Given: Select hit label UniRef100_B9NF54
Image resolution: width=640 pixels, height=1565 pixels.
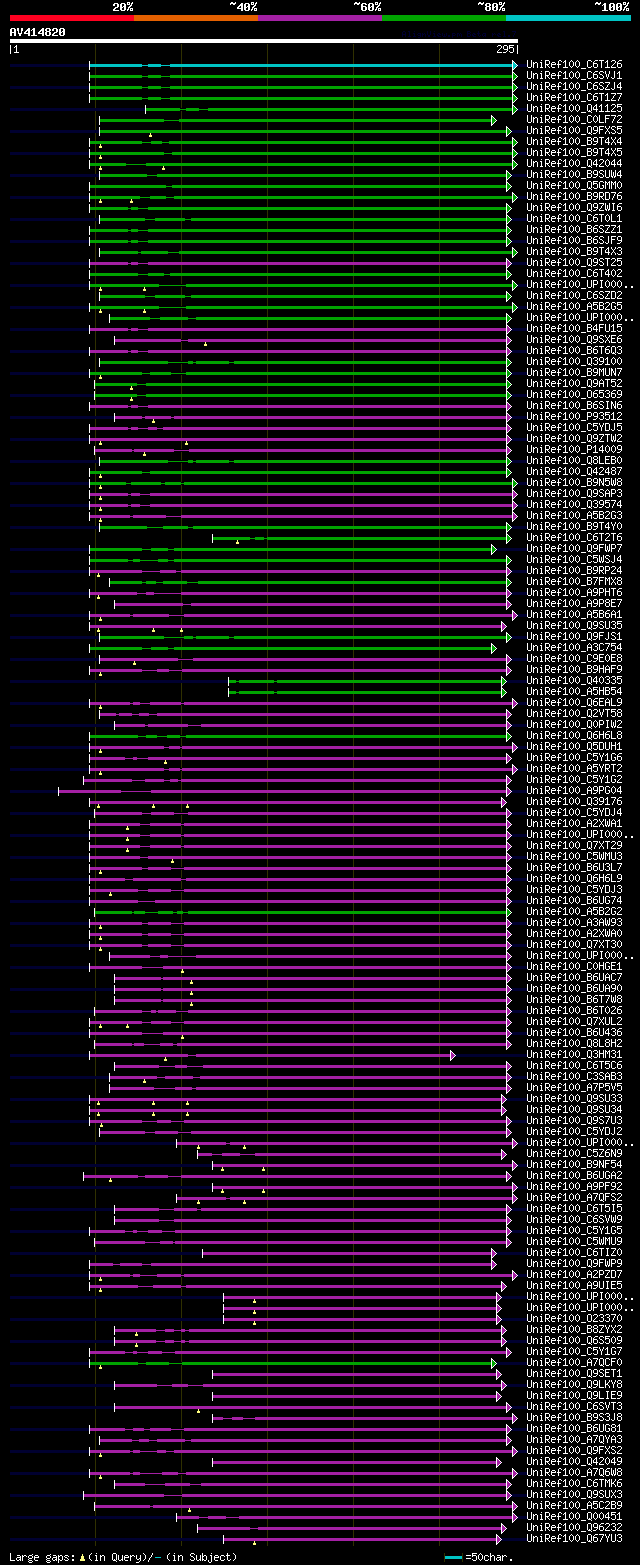Looking at the screenshot, I should [574, 1164].
